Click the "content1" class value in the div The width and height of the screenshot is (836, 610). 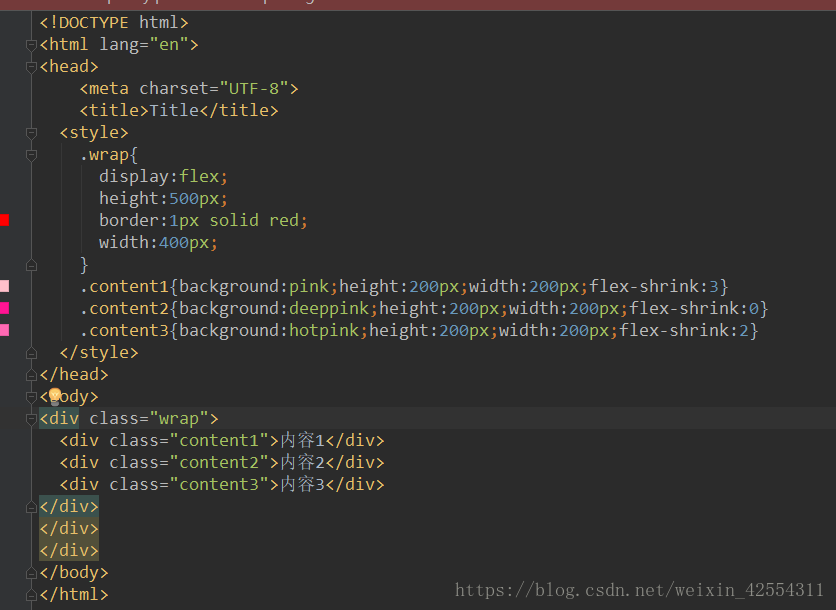pos(219,440)
